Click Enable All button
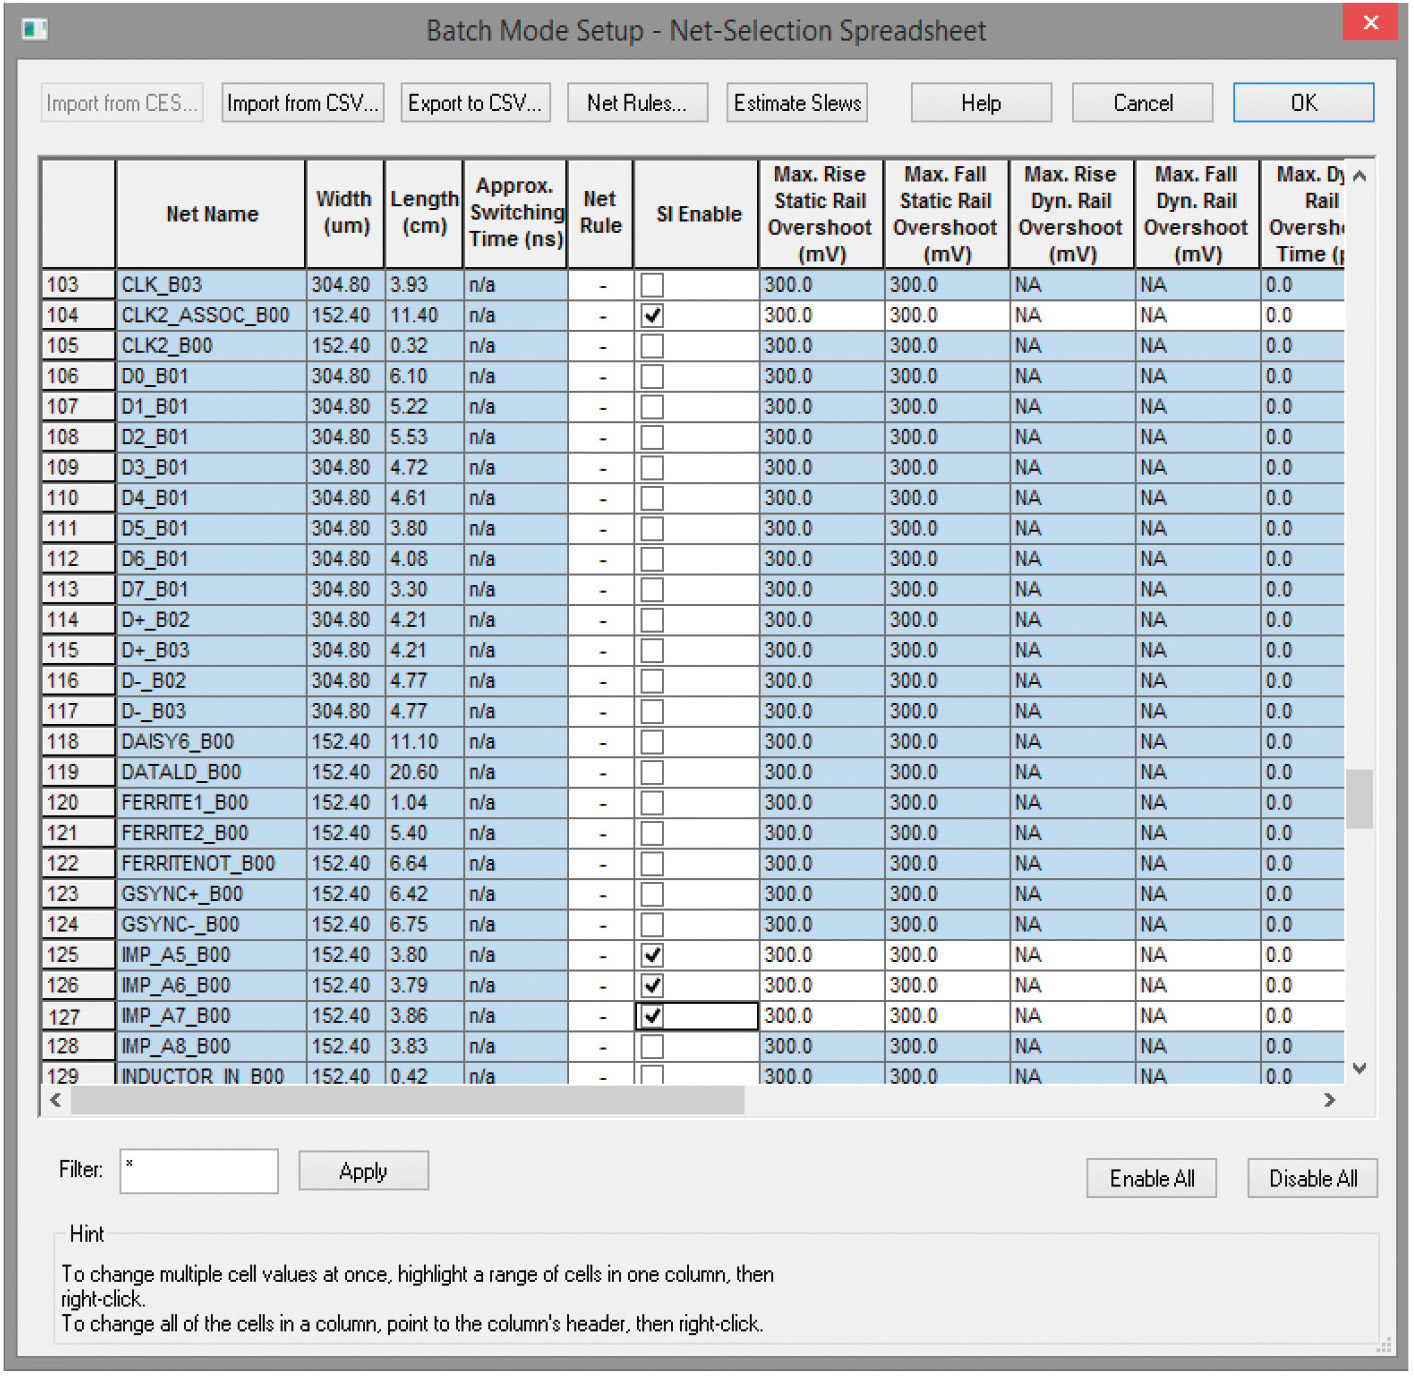Screen dimensions: 1414x1376 1151,1179
